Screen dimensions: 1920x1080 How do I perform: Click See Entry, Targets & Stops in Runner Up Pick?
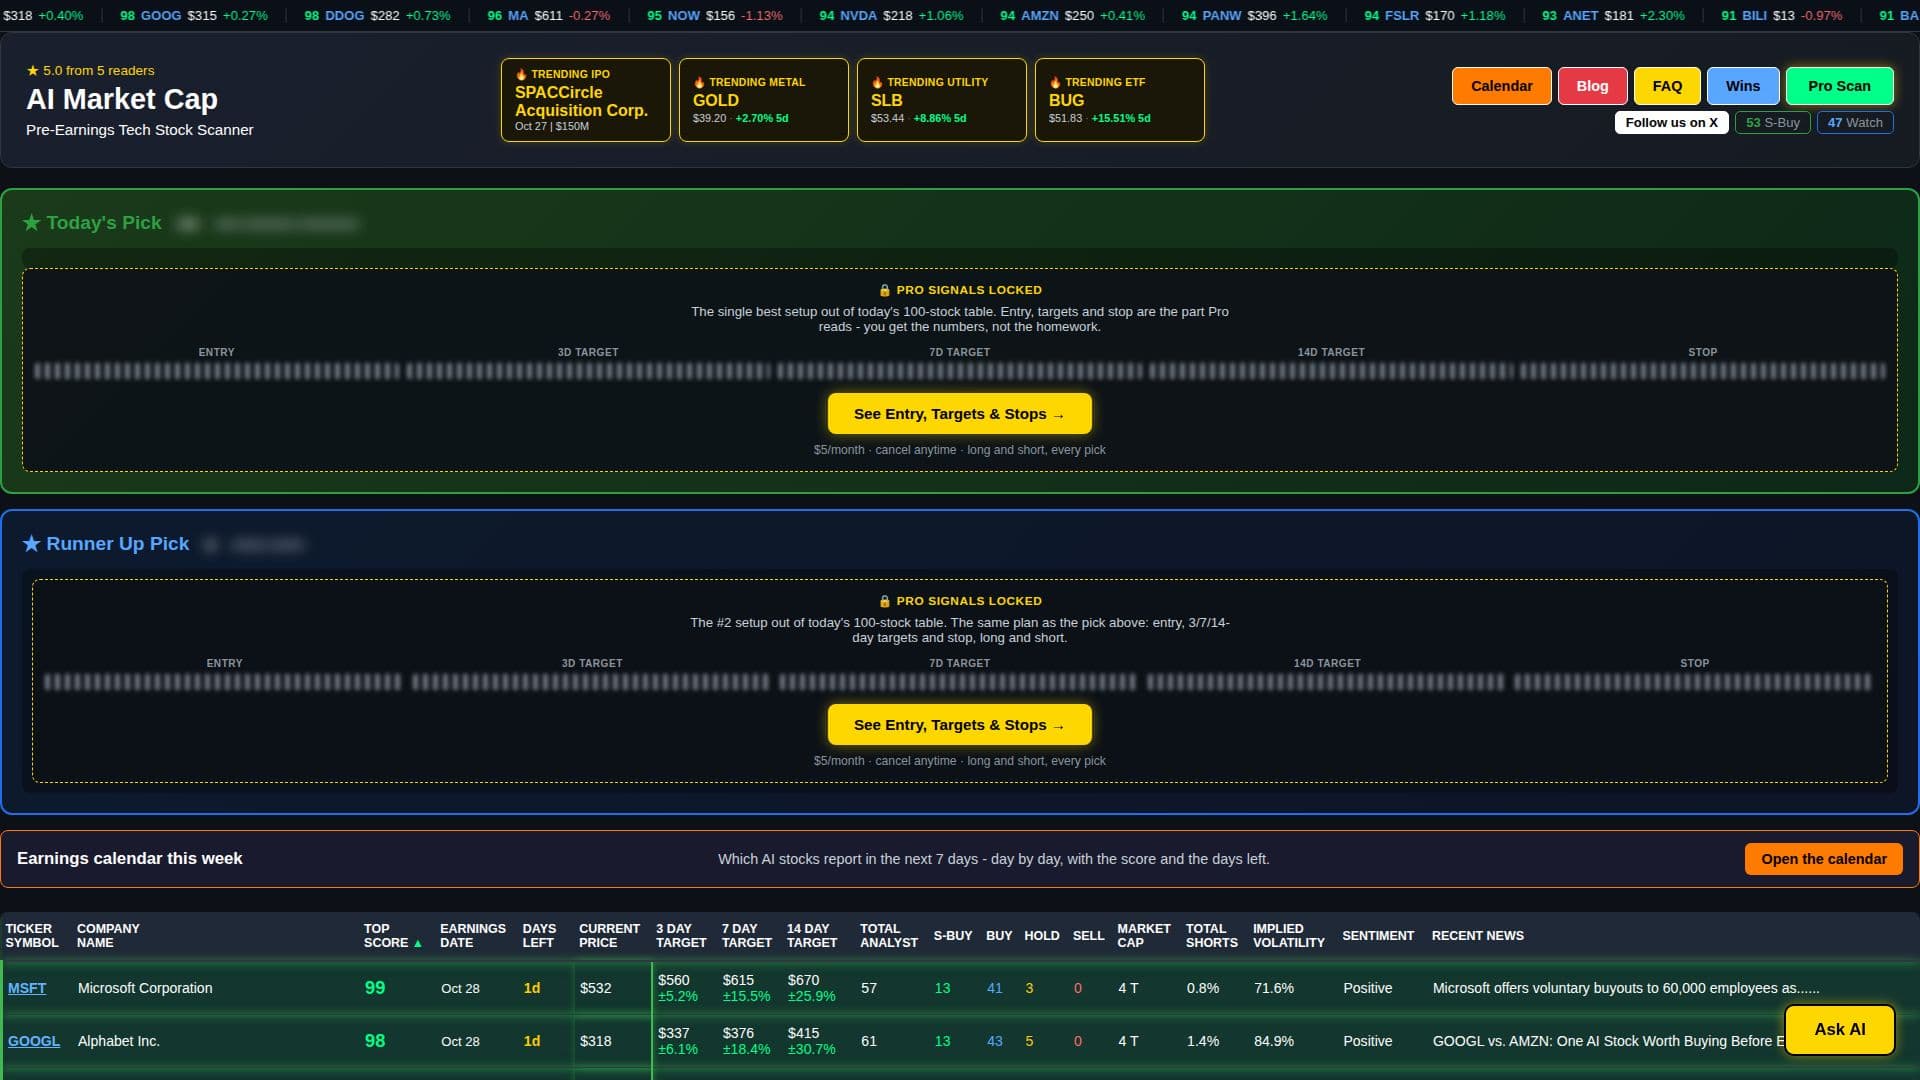tap(959, 725)
